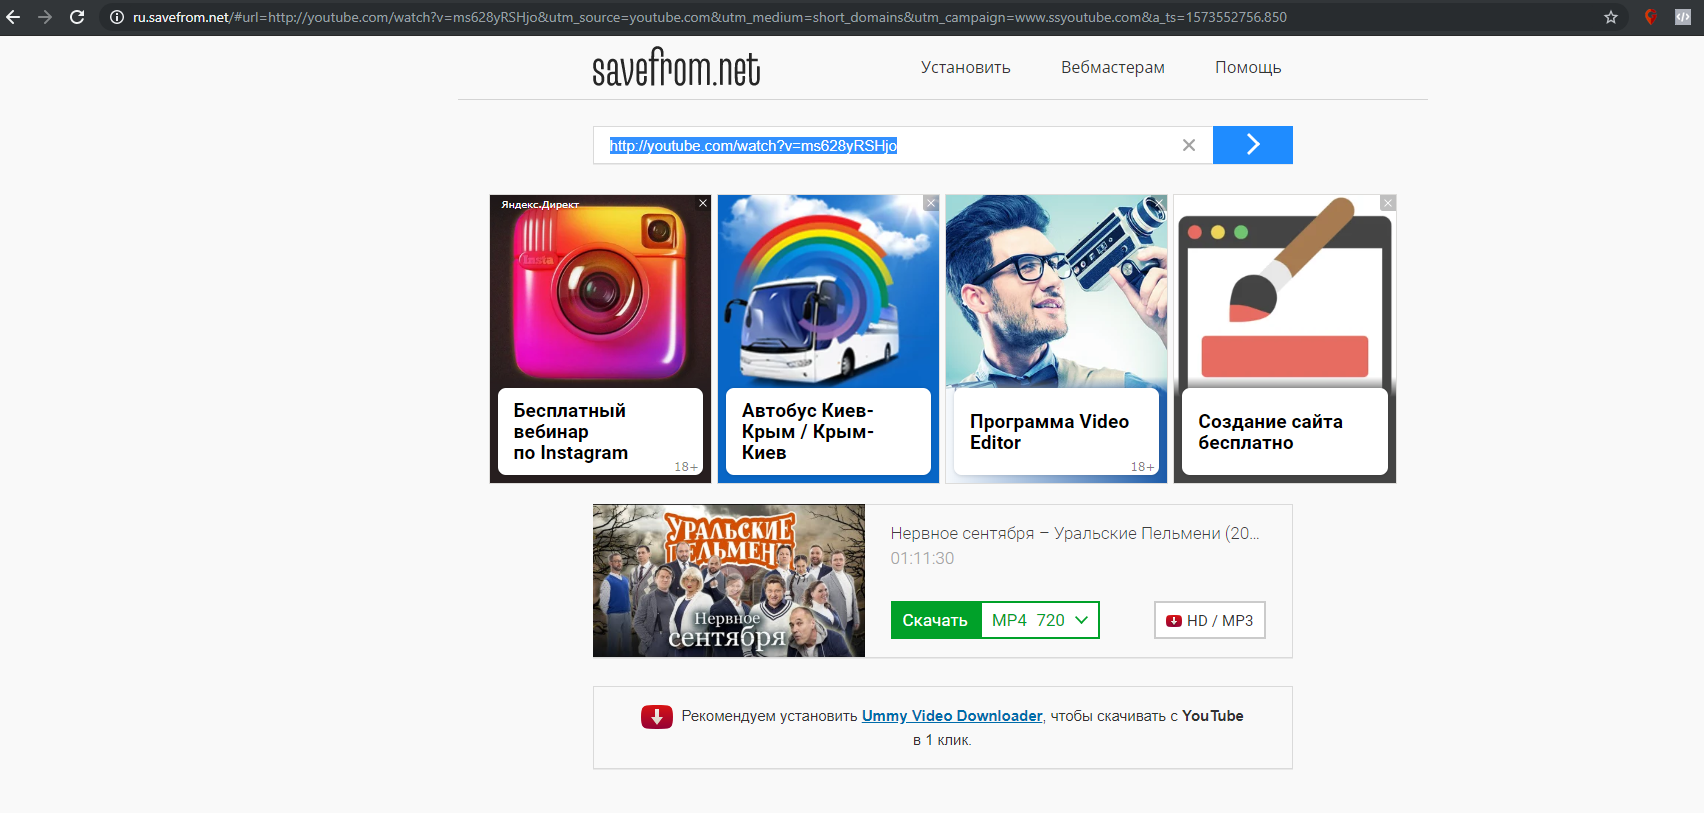Open the Помощь menu item
The height and width of the screenshot is (813, 1704).
click(1248, 67)
